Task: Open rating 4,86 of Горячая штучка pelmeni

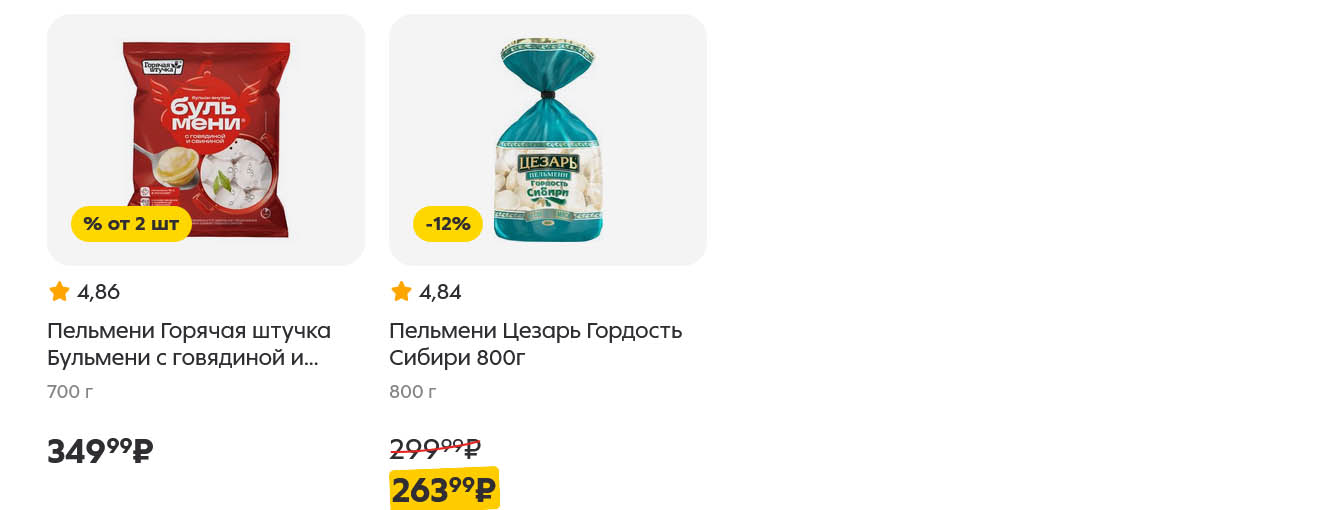Action: click(98, 292)
